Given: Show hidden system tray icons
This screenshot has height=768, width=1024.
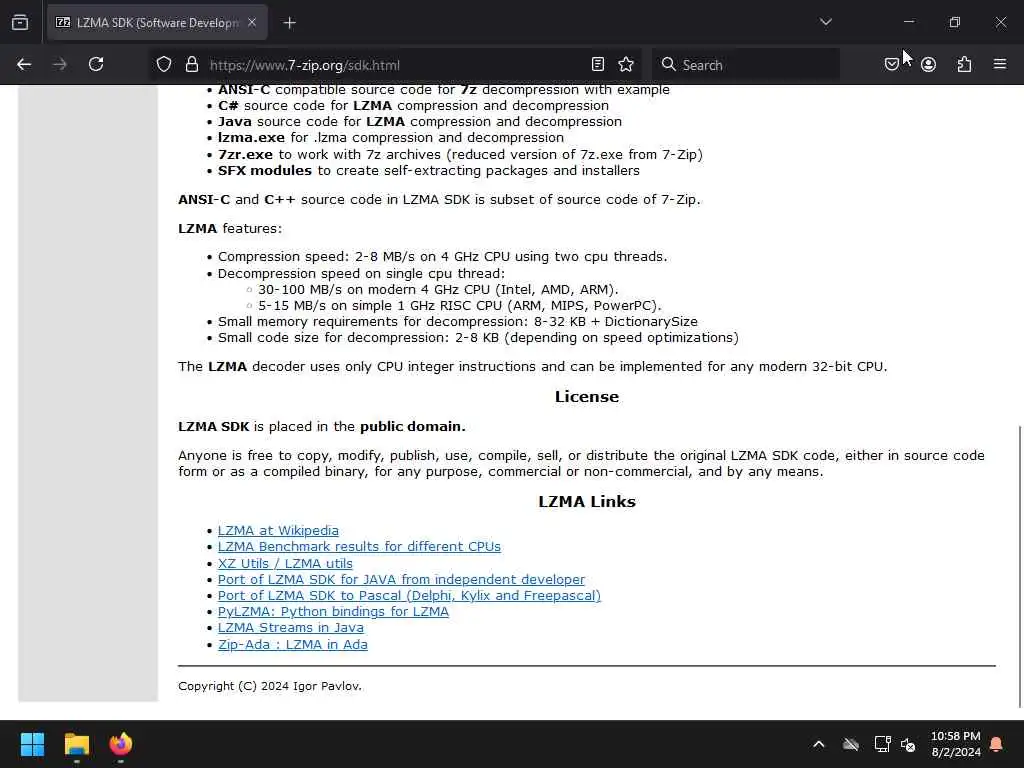Looking at the screenshot, I should (818, 744).
